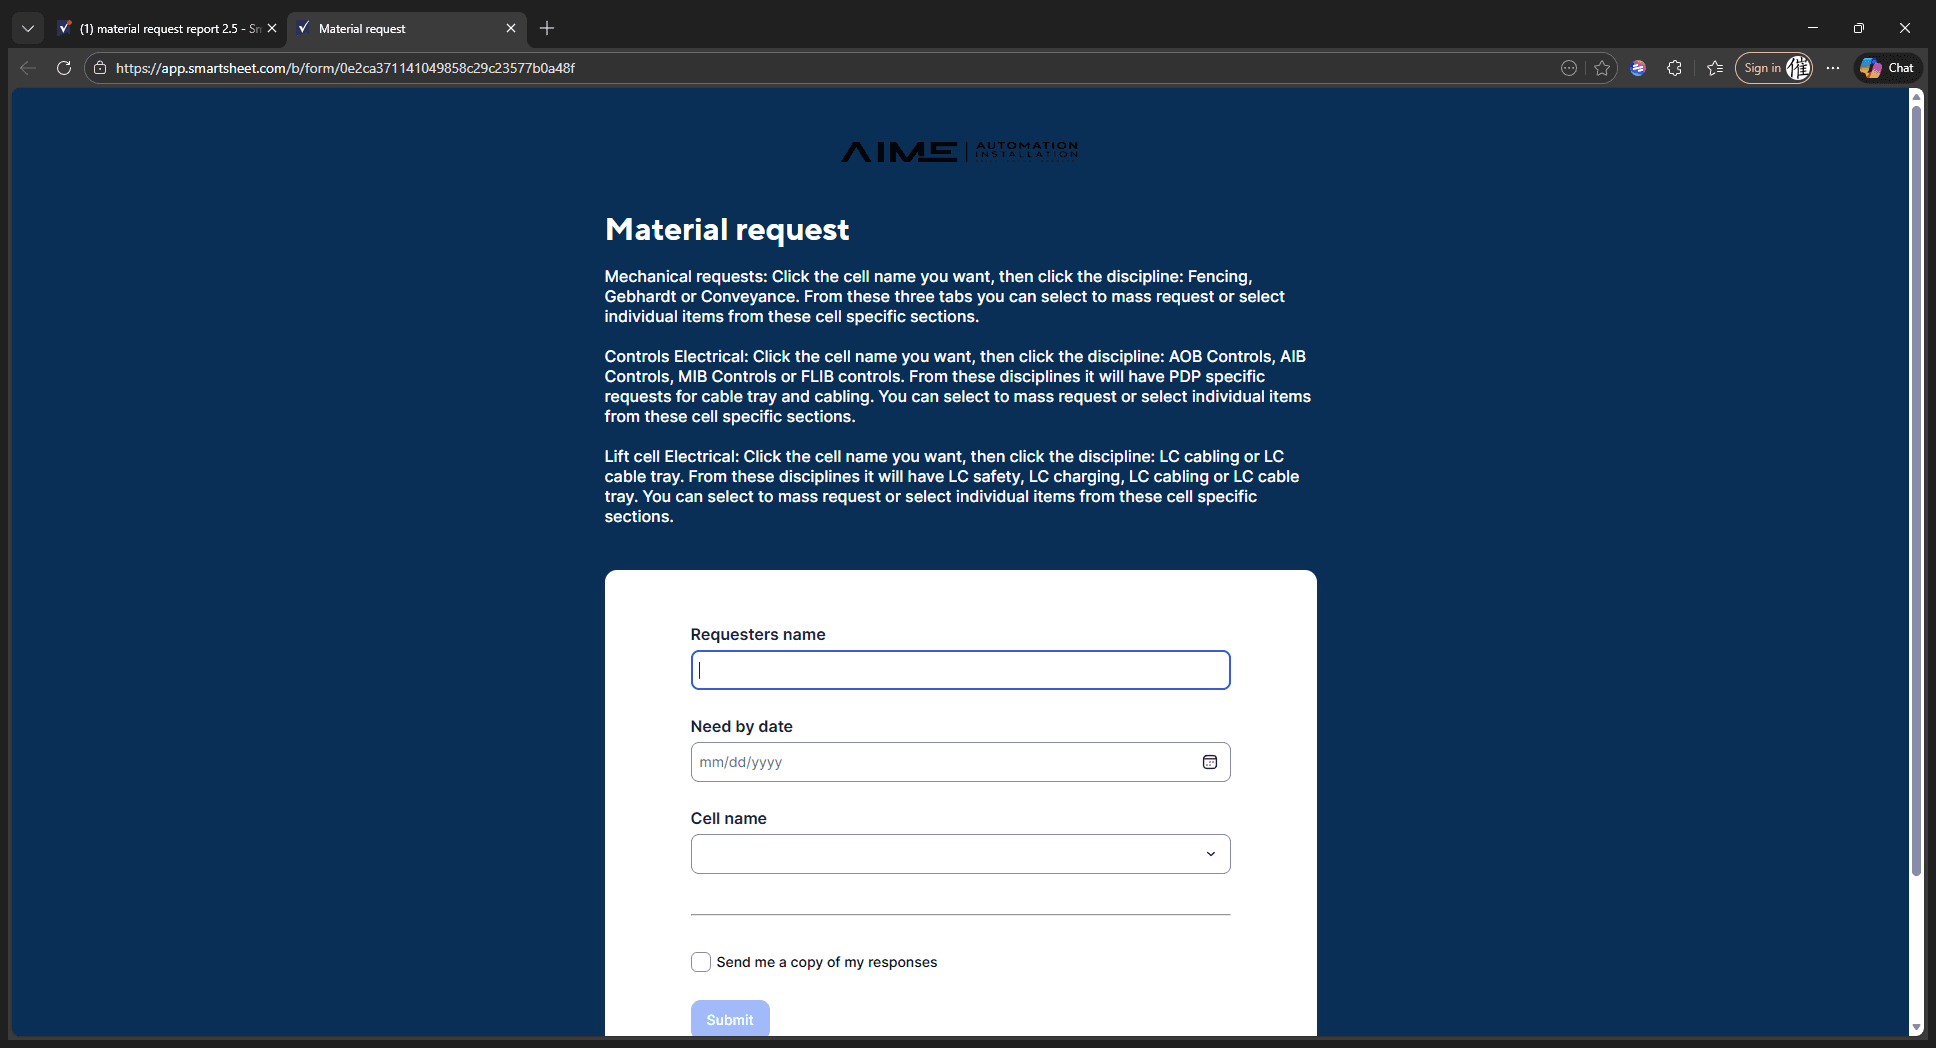Open the calendar picker in Need by date
The height and width of the screenshot is (1048, 1936).
(1209, 762)
